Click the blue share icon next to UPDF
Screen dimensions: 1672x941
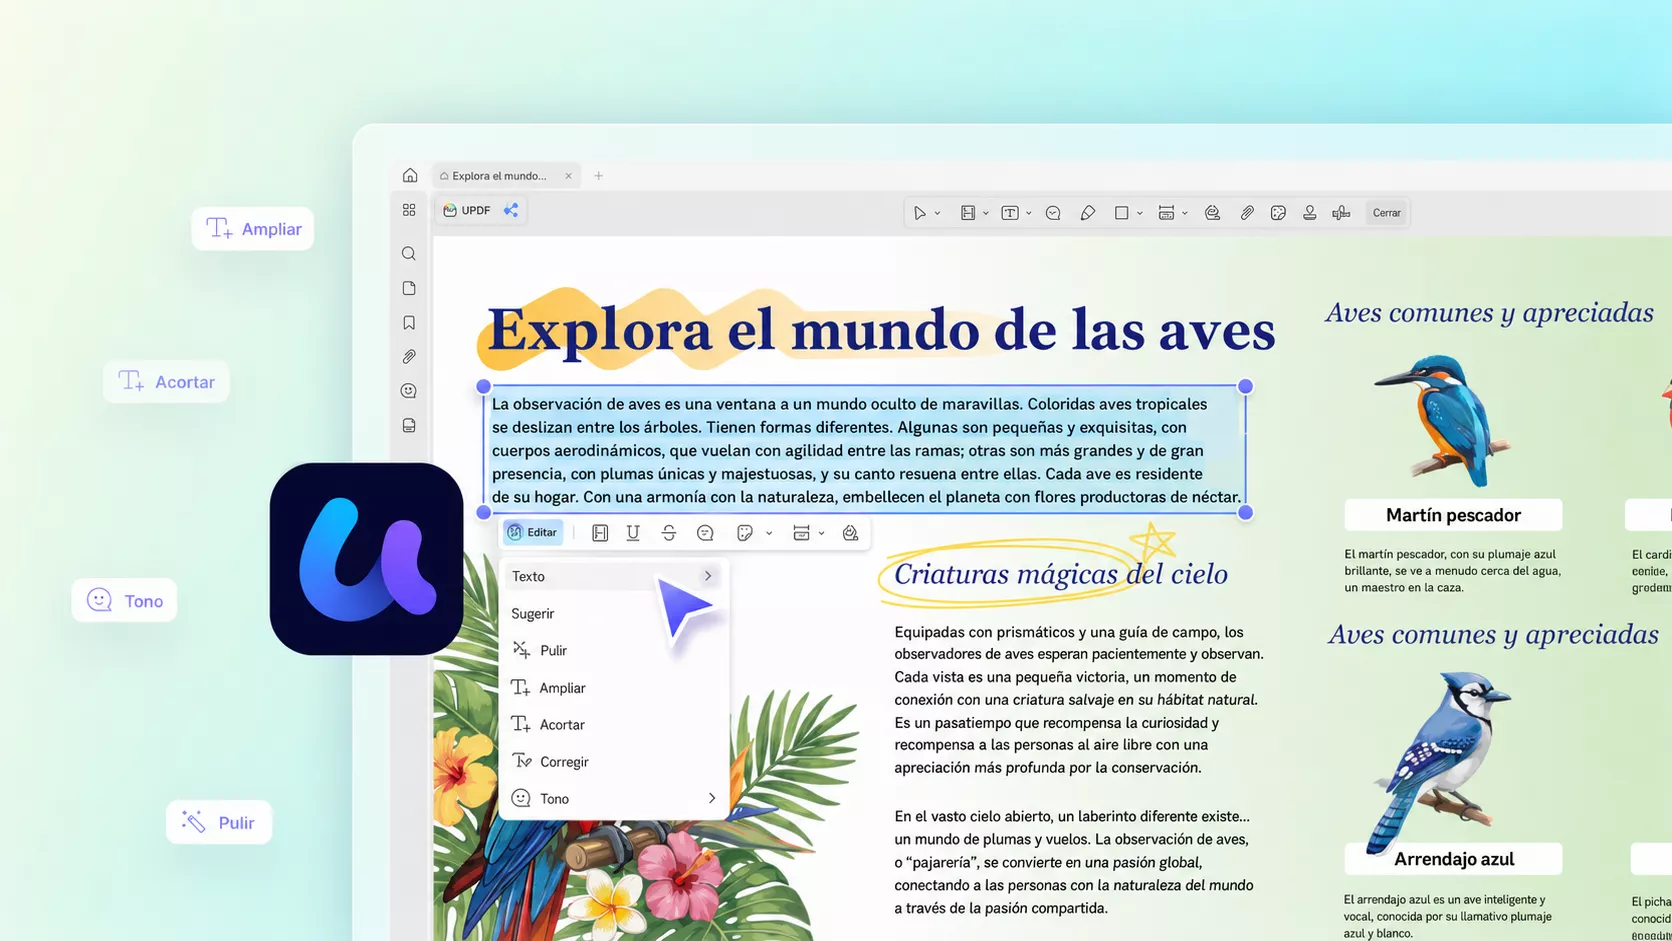[x=511, y=210]
